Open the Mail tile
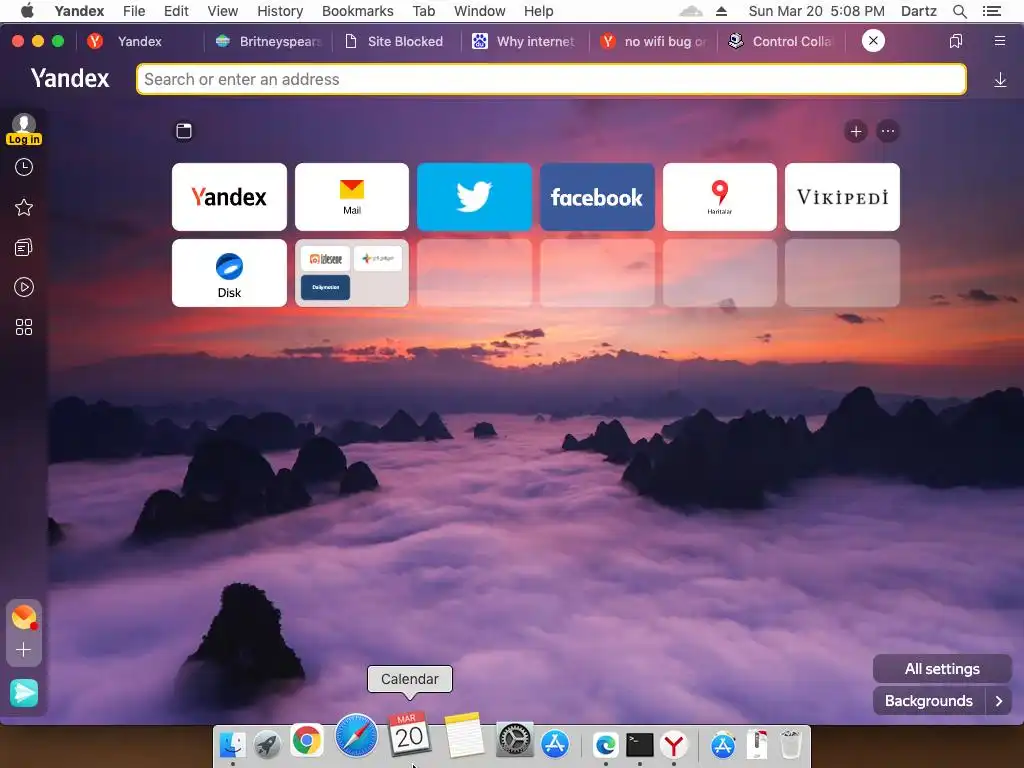Image resolution: width=1024 pixels, height=768 pixels. (x=352, y=197)
